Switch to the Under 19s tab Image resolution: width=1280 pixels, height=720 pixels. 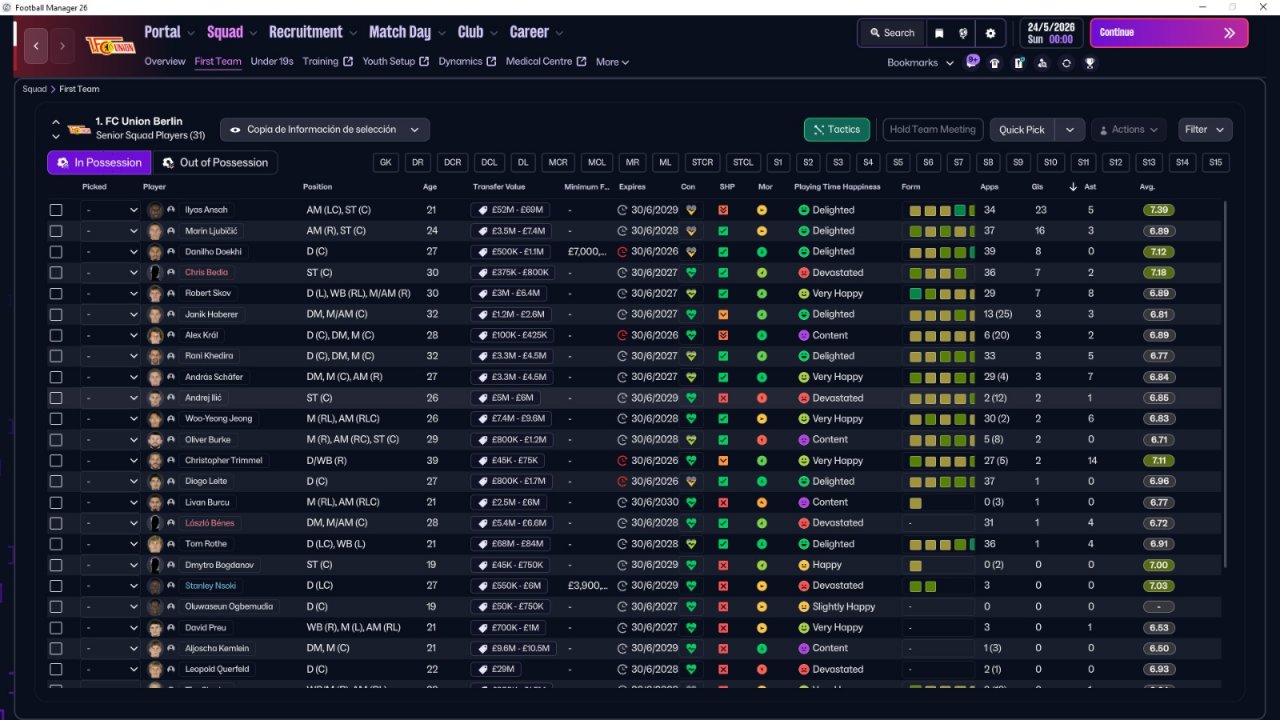point(272,62)
